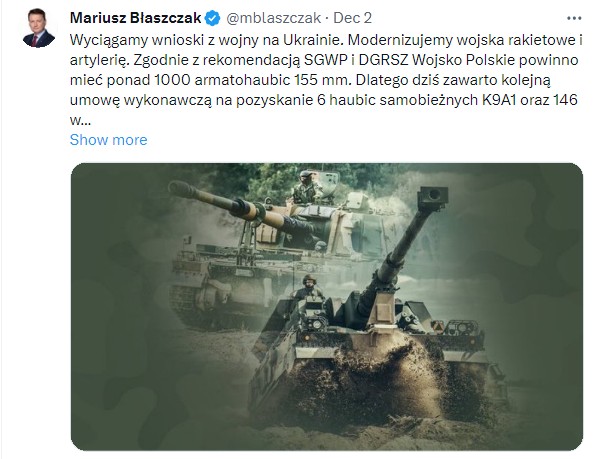Click the Mariusz Błaszczak display name
The image size is (596, 459).
click(x=136, y=18)
